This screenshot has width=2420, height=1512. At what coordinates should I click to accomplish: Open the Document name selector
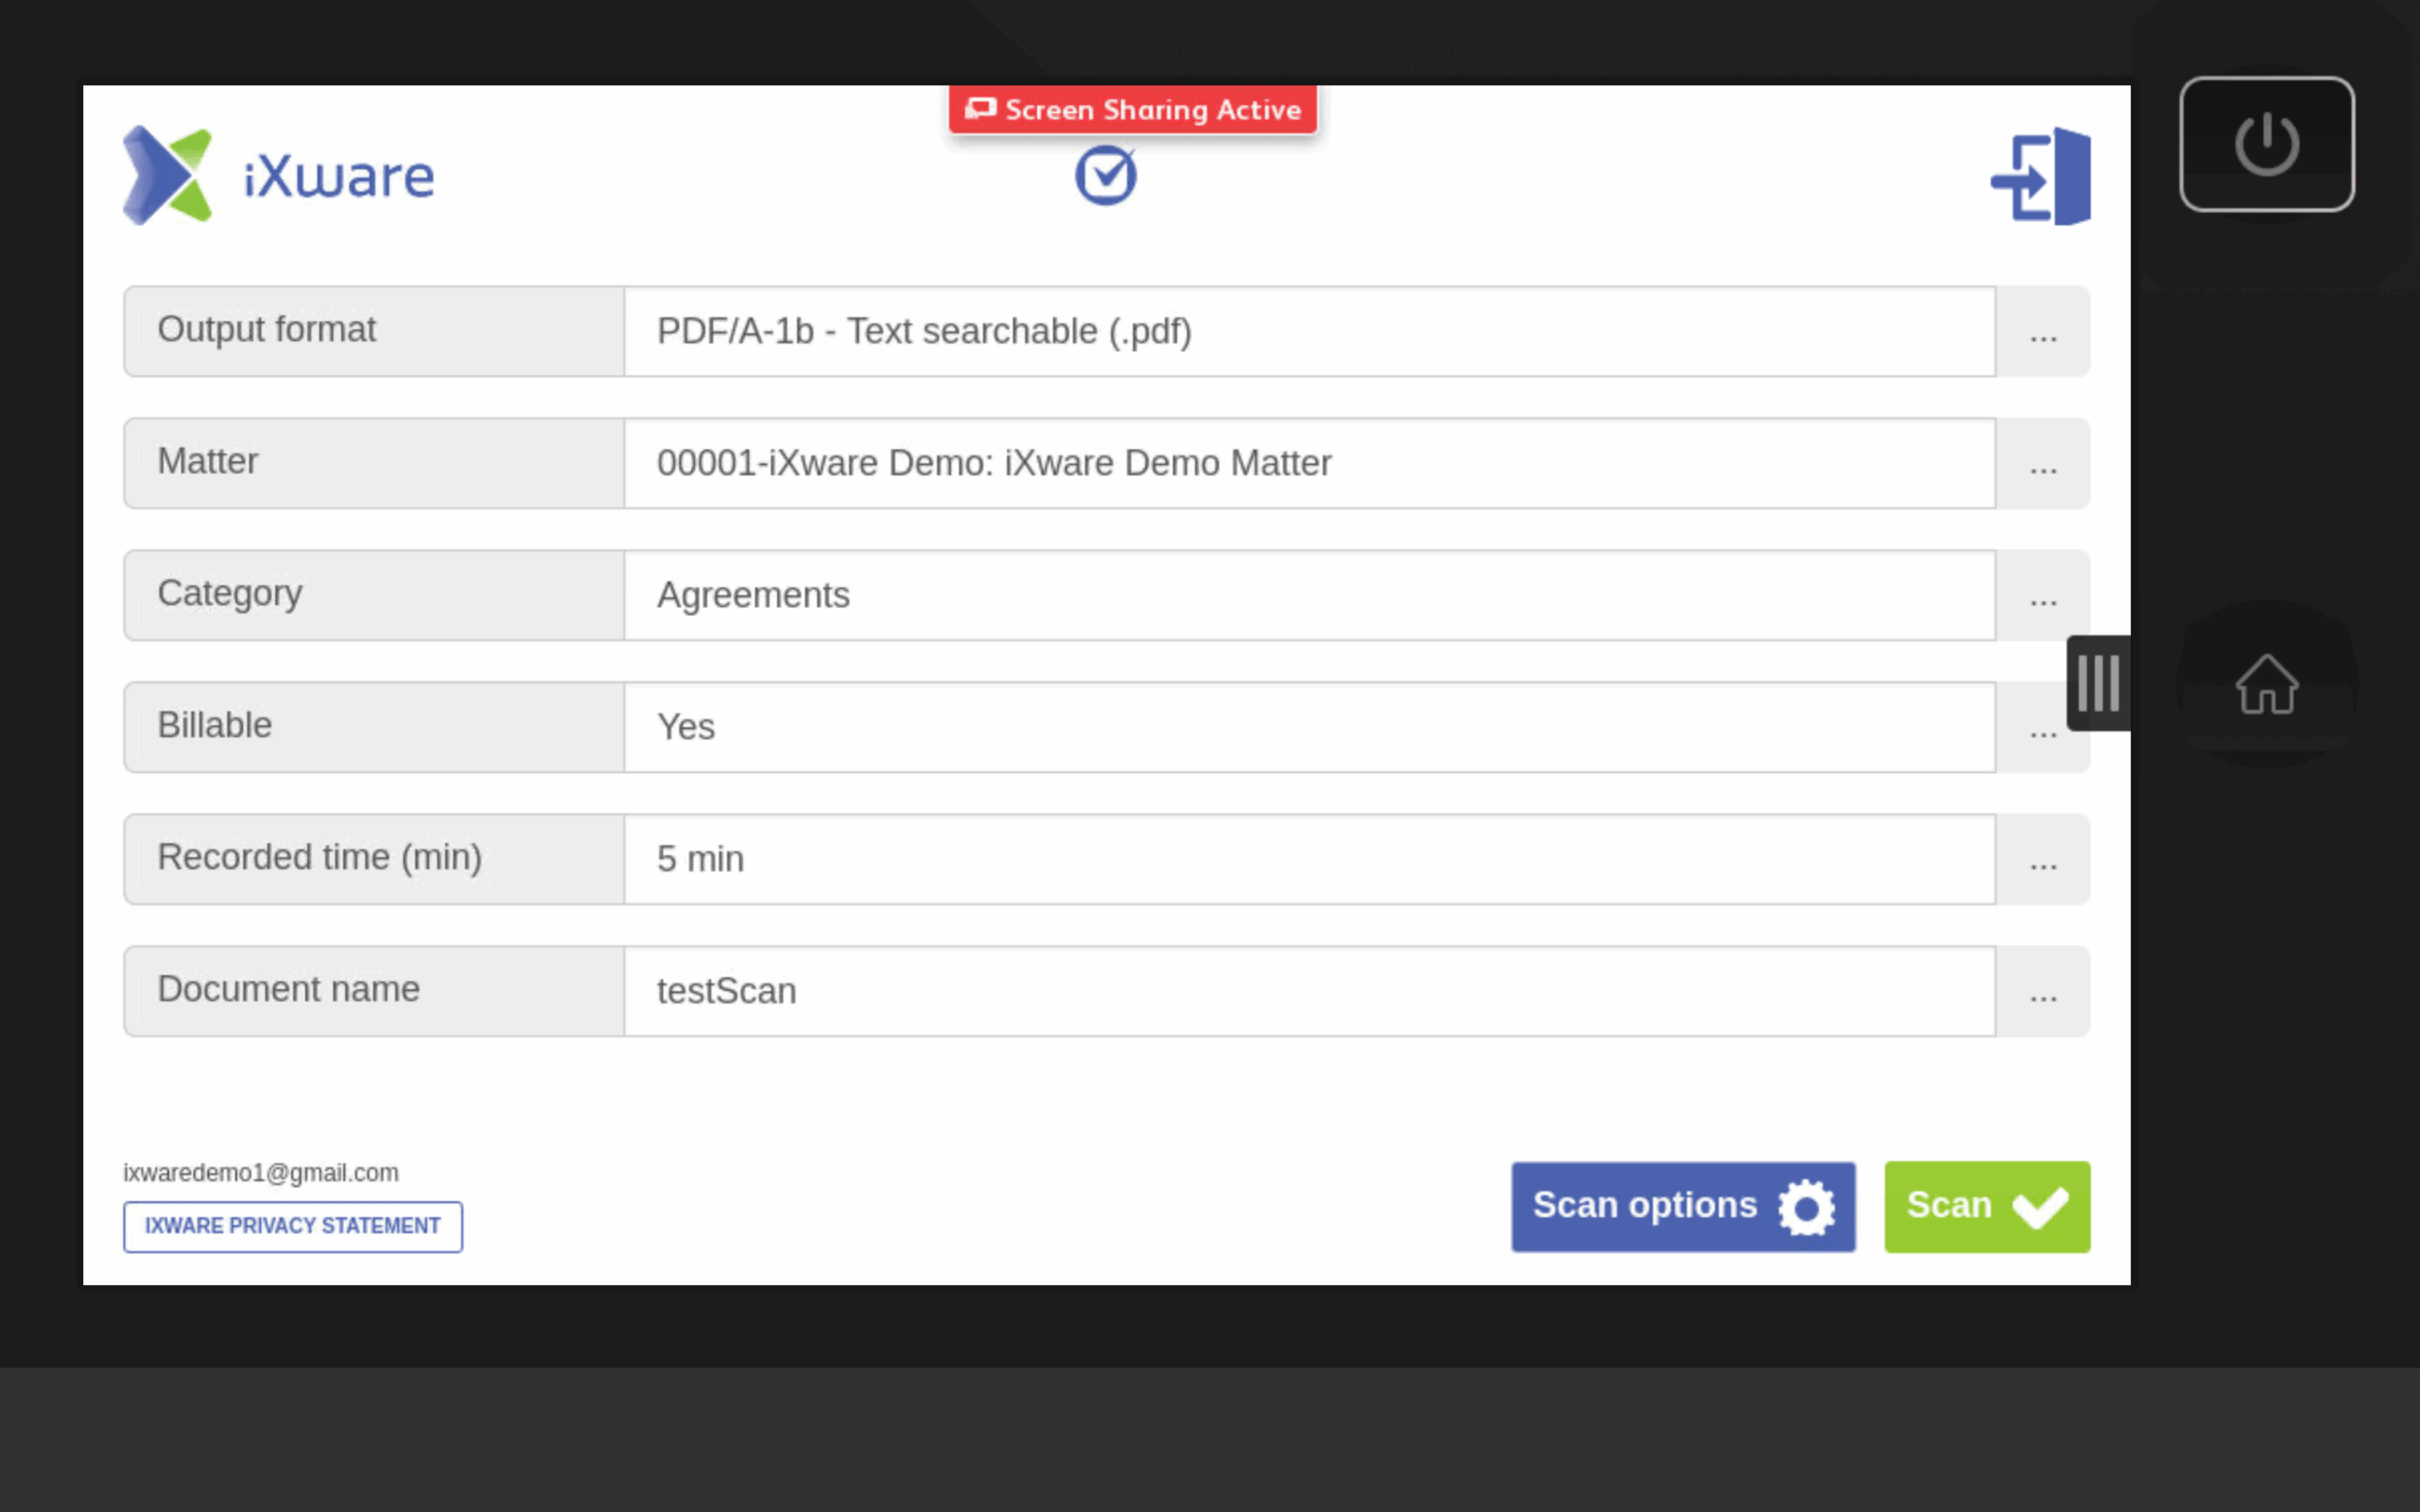[x=2041, y=990]
